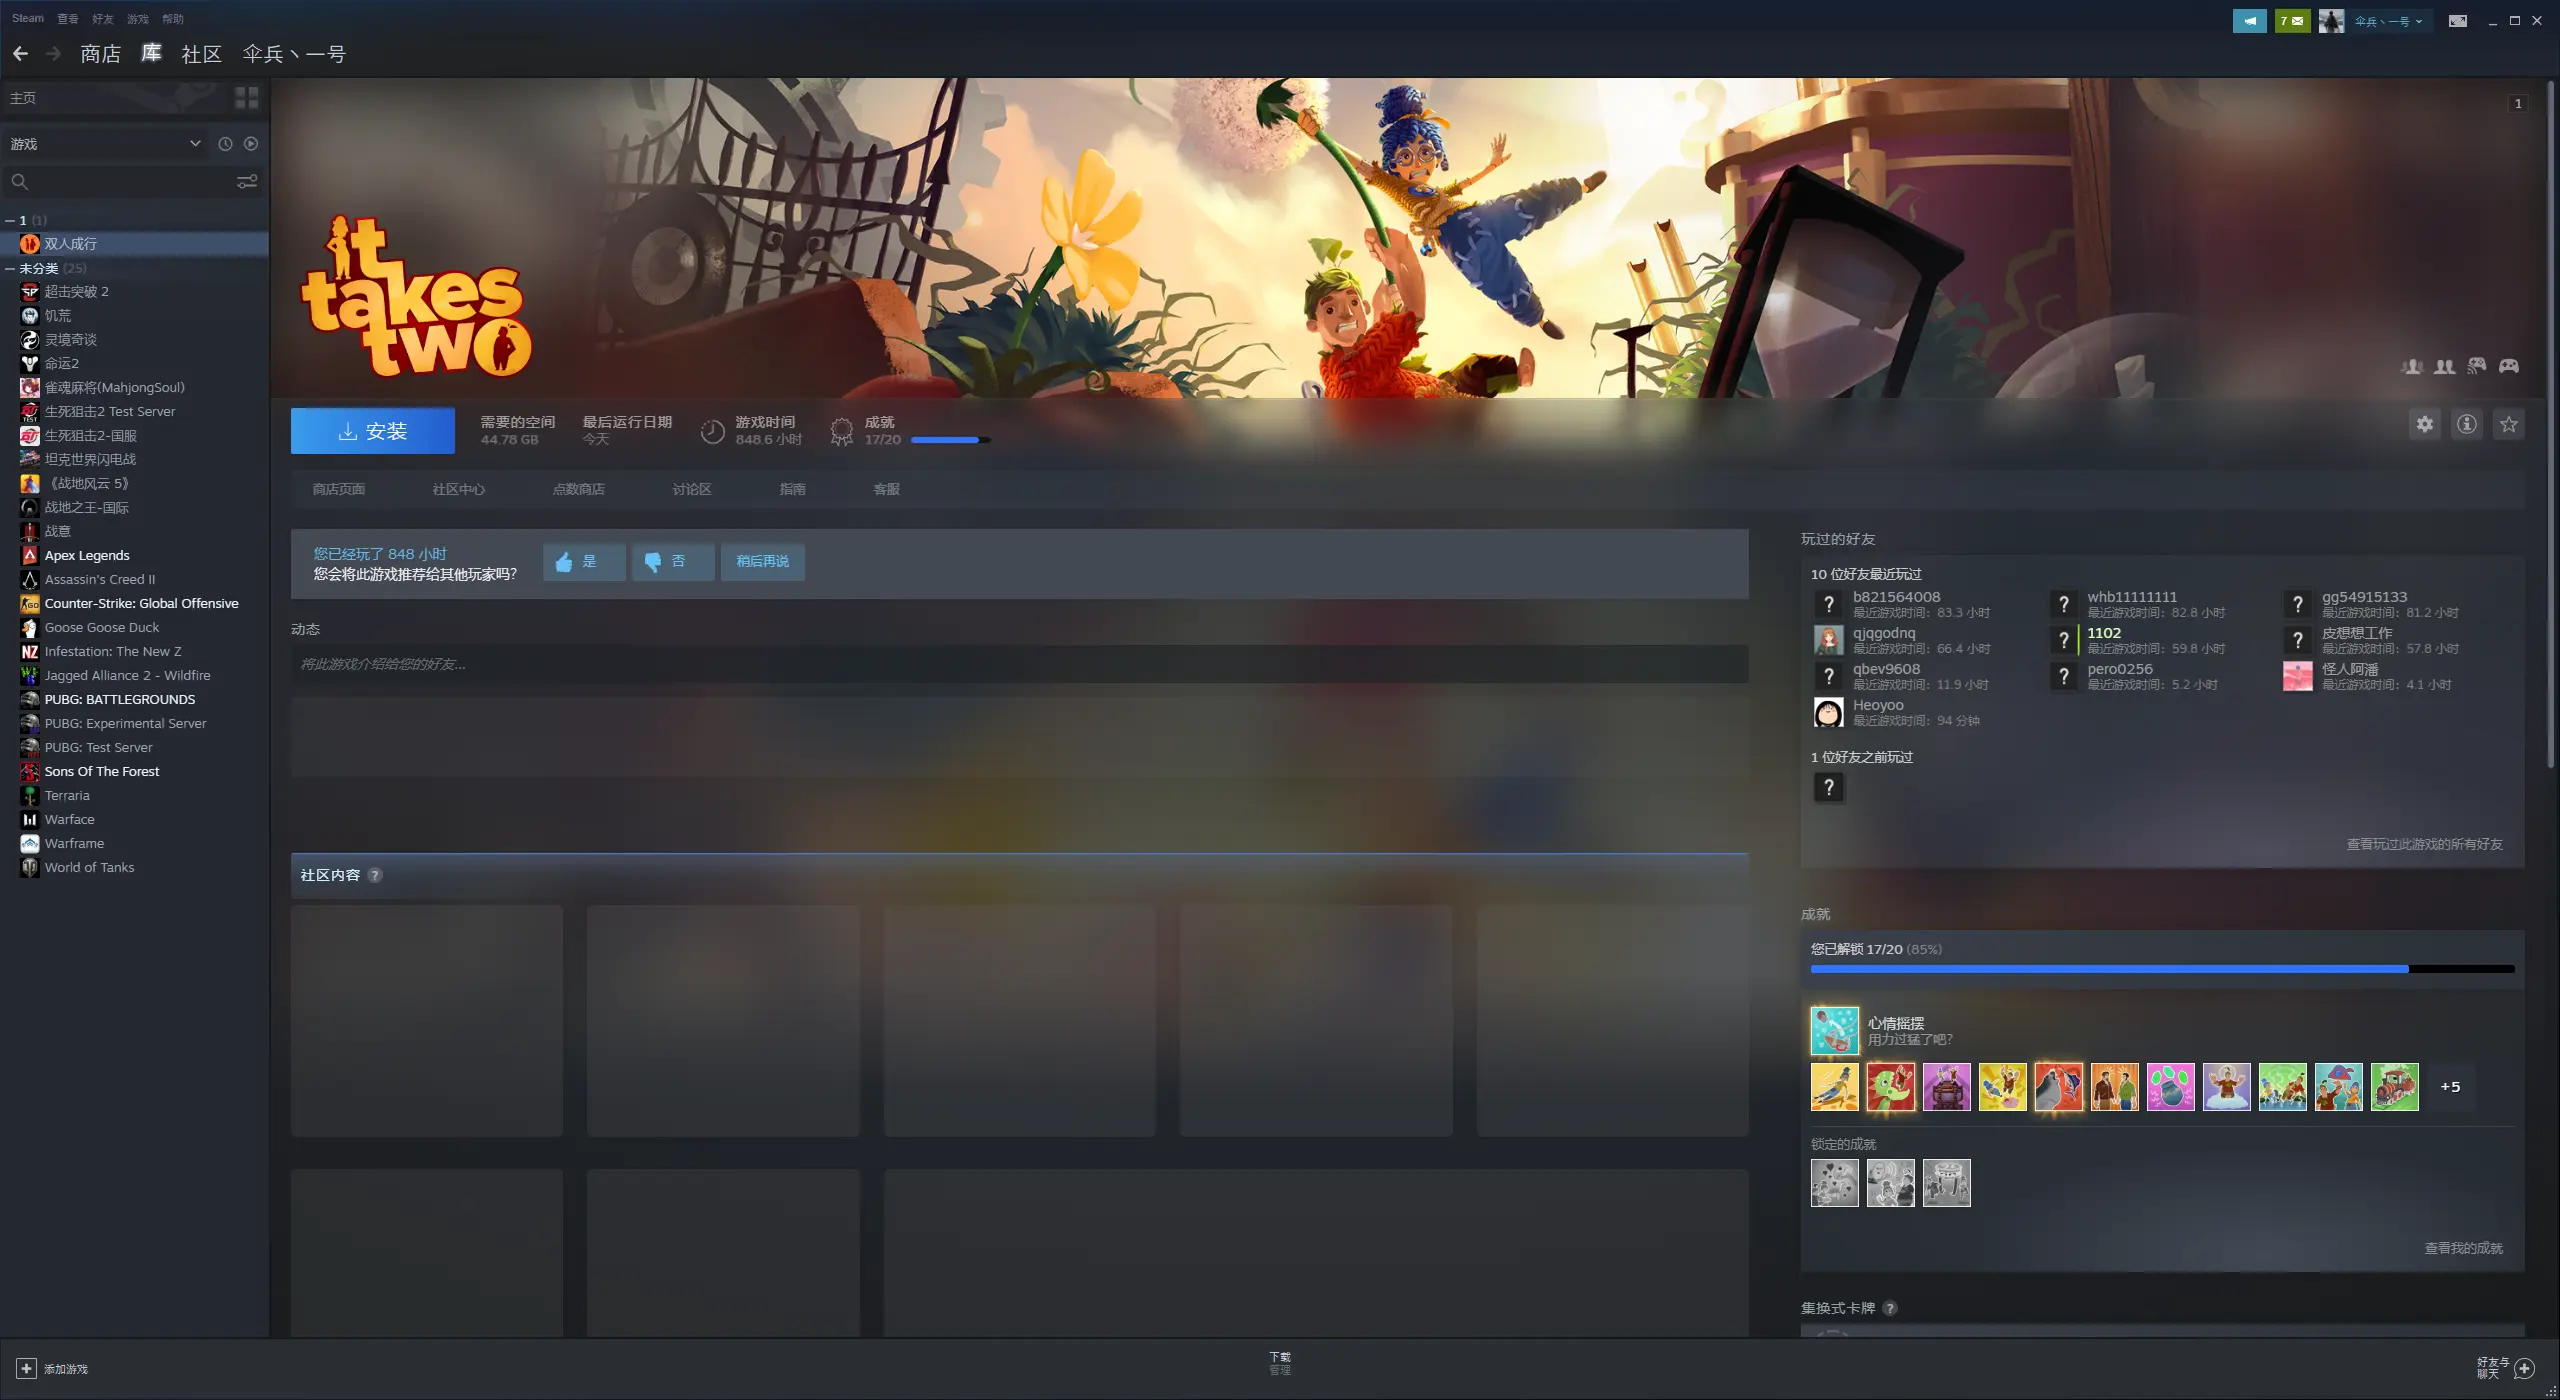2560x1400 pixels.
Task: Click the achievements progress bar in header
Action: tap(950, 440)
